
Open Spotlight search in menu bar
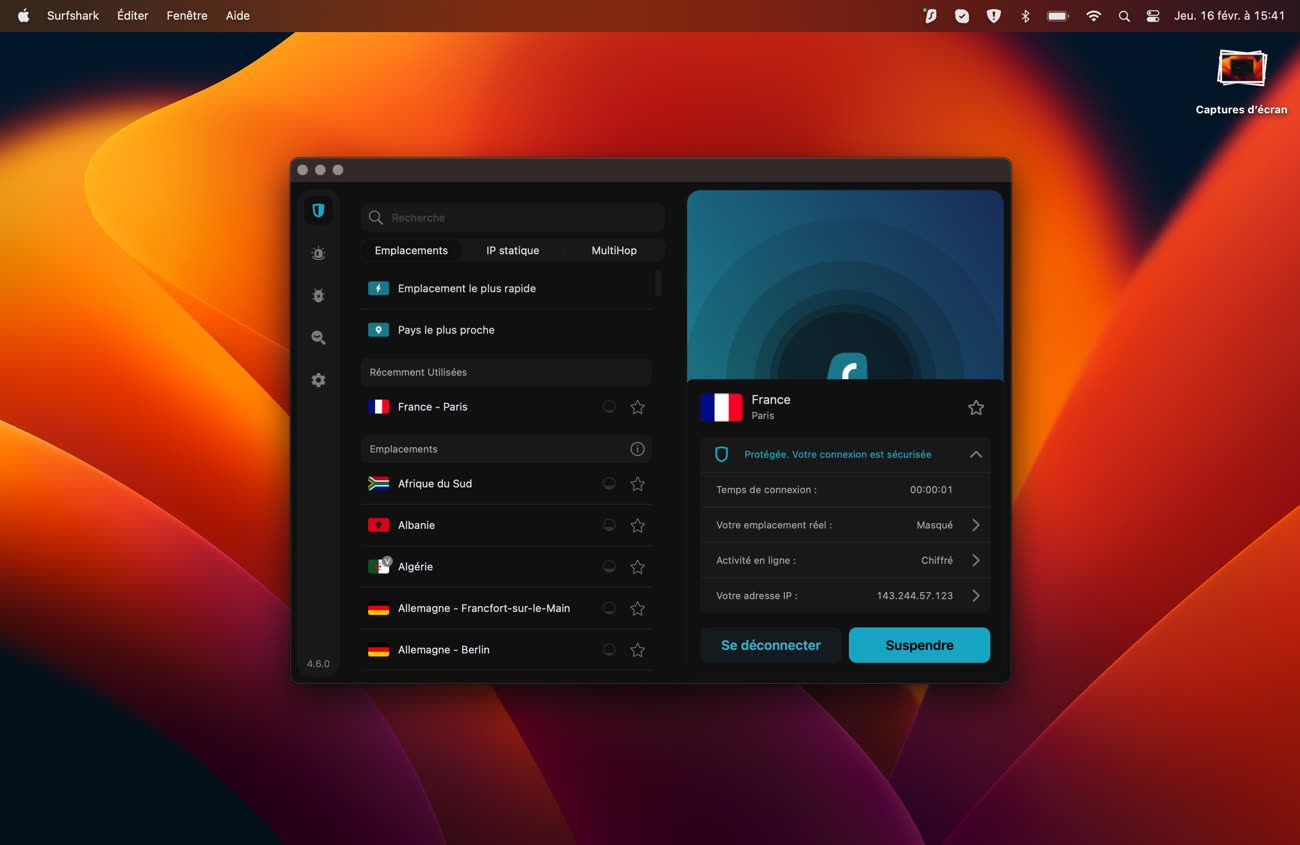click(1124, 16)
